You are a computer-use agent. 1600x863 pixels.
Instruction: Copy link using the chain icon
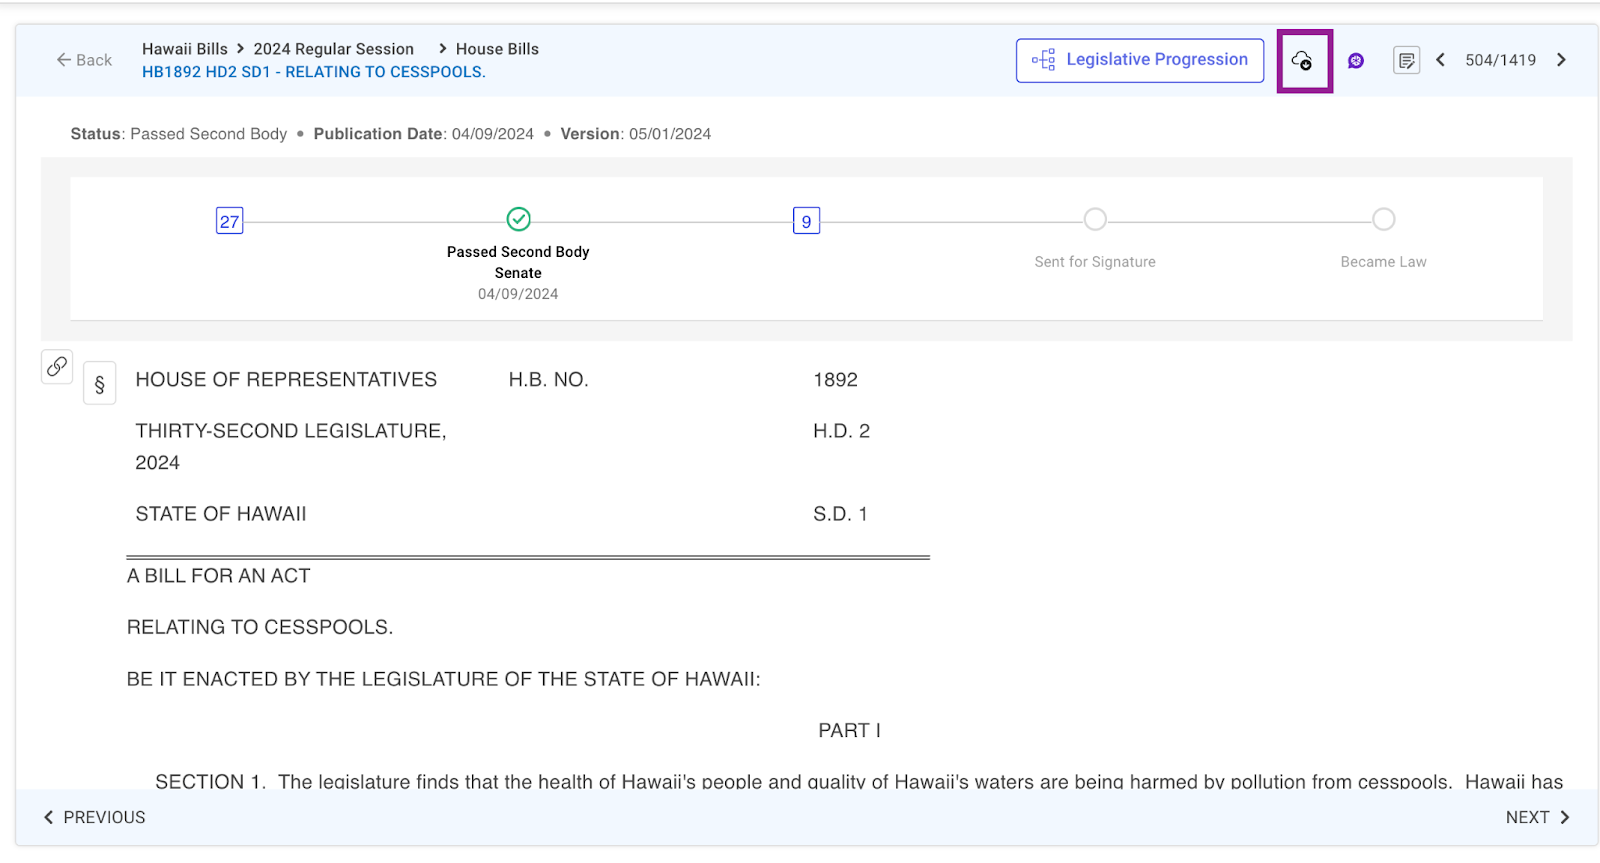click(x=57, y=366)
